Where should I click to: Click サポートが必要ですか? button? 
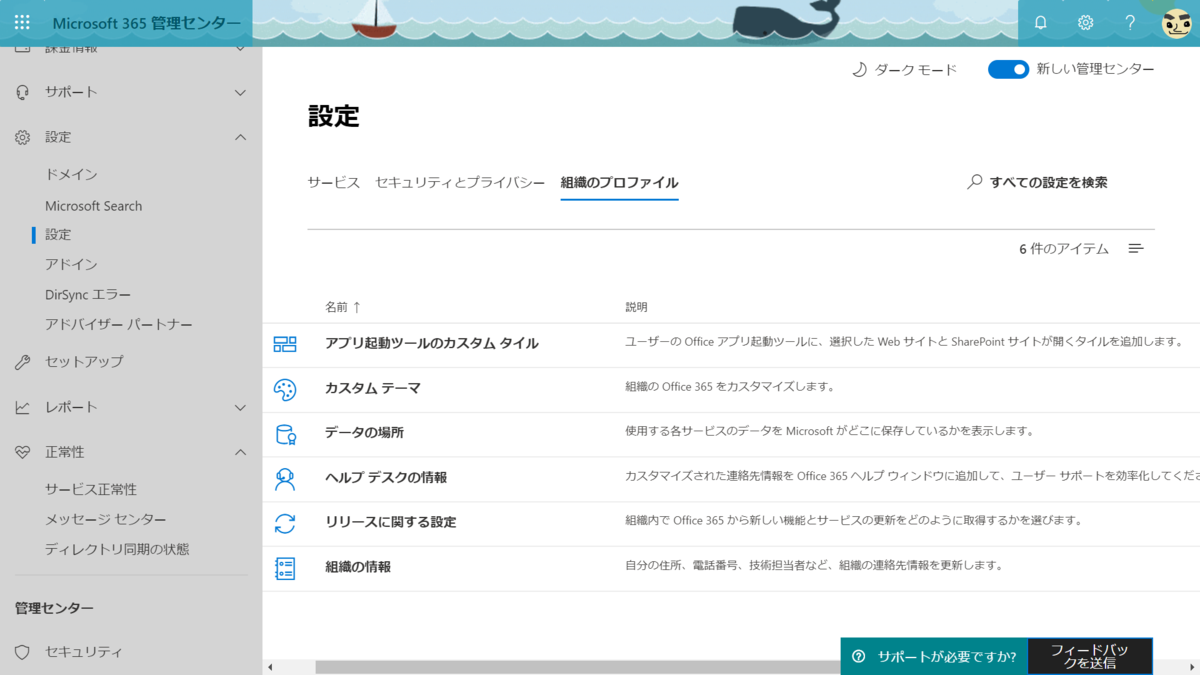pyautogui.click(x=934, y=657)
